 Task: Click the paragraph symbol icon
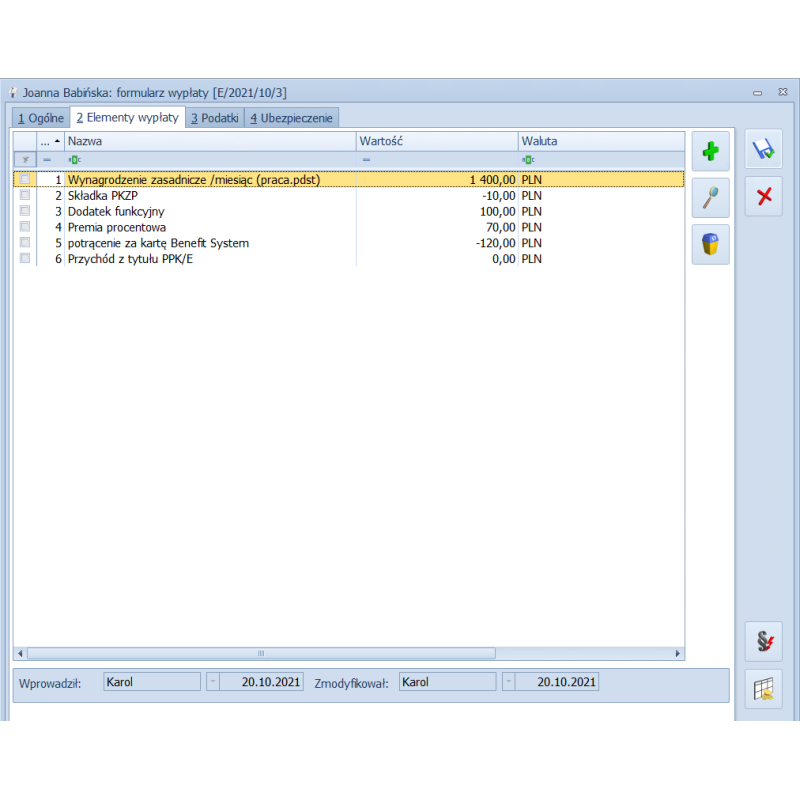click(764, 641)
